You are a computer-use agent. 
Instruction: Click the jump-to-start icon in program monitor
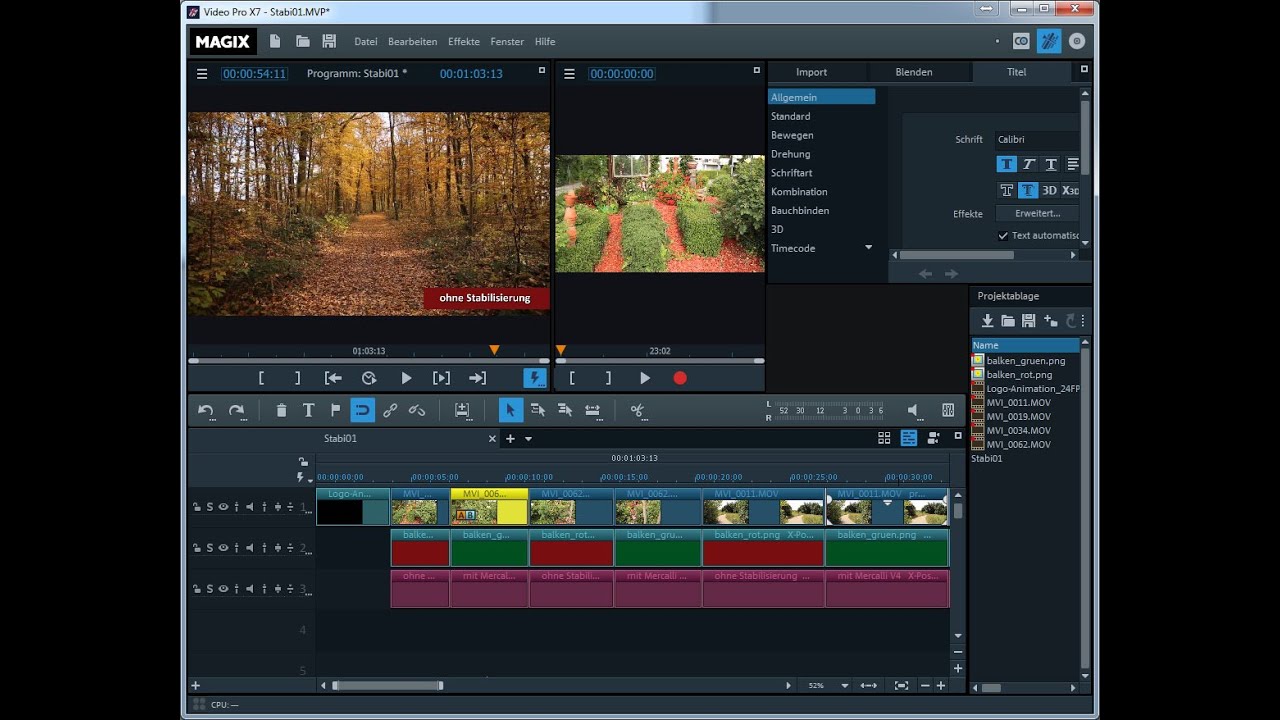click(333, 378)
